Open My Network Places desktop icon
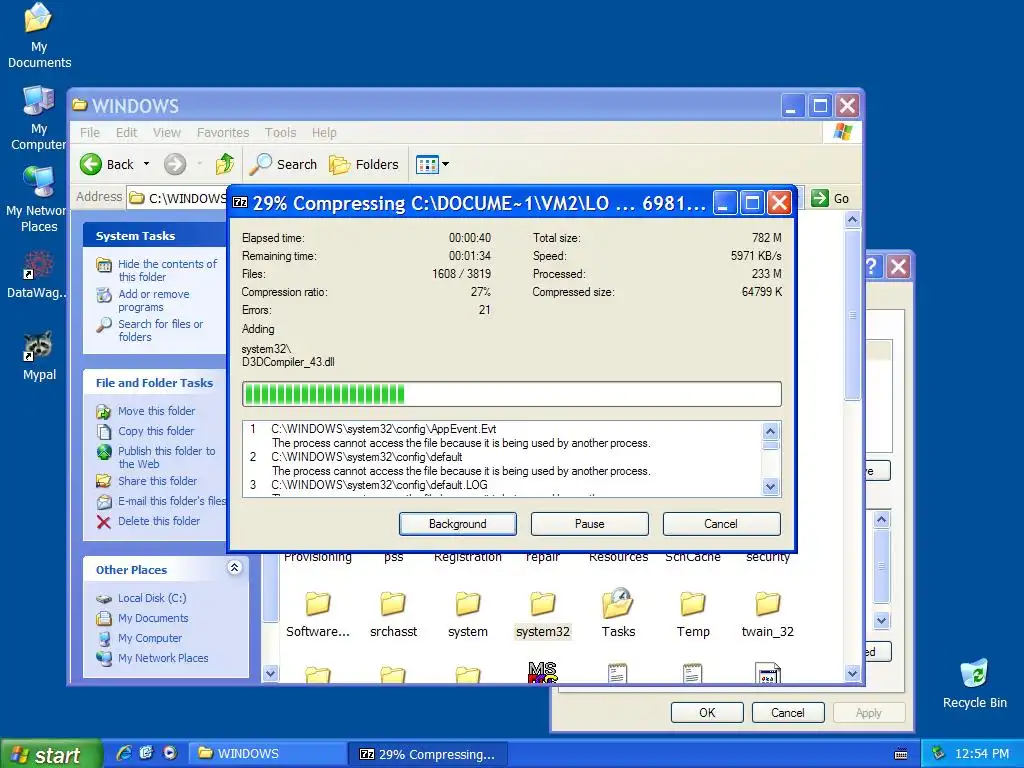This screenshot has width=1024, height=768. click(x=37, y=200)
